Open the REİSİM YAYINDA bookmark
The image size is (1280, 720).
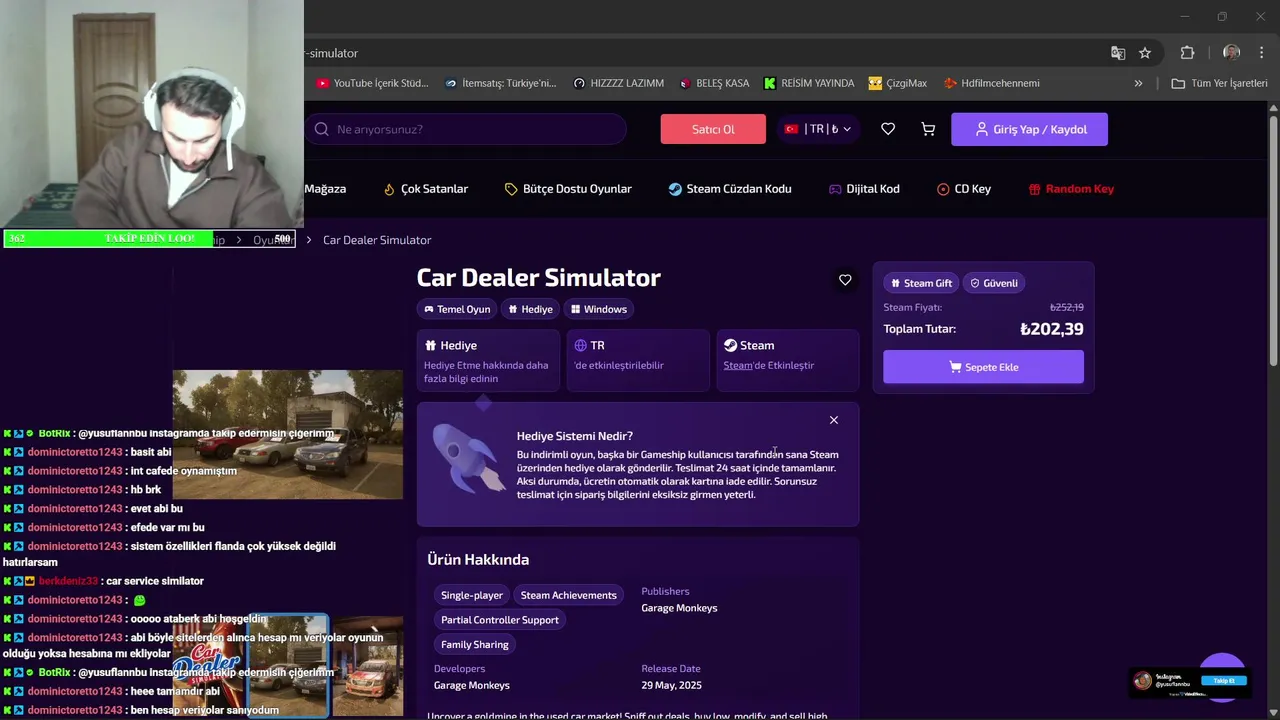[x=809, y=83]
